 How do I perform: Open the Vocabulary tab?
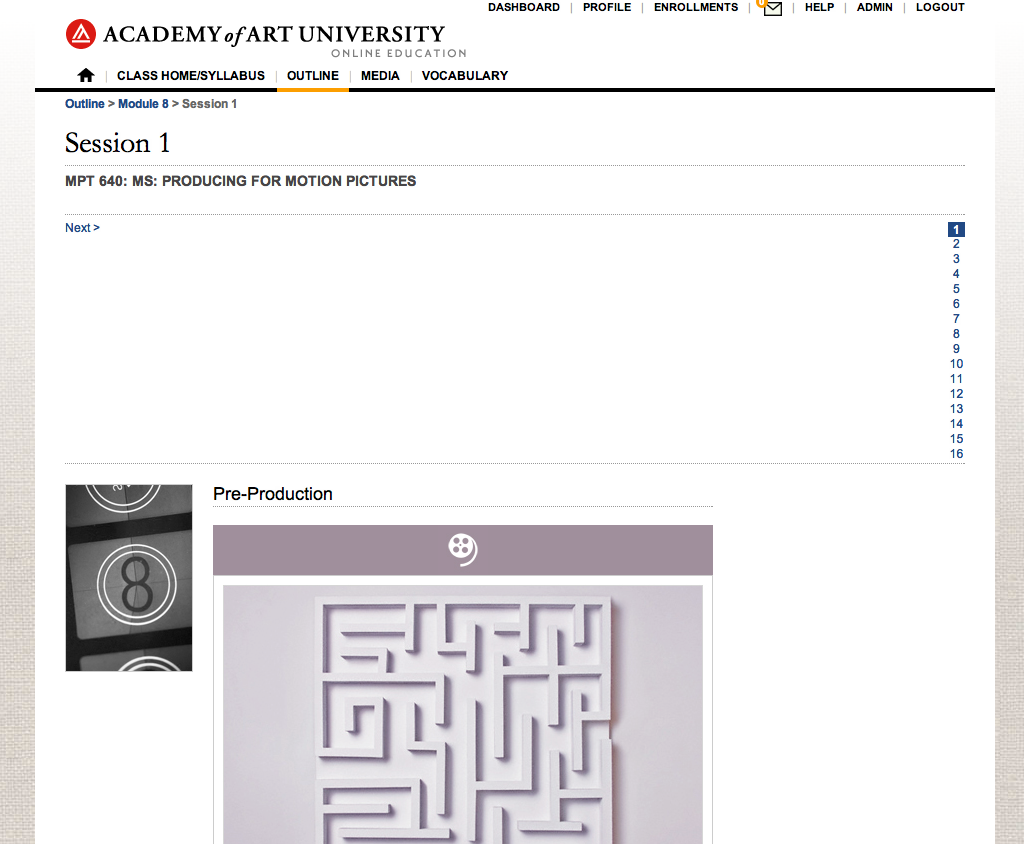pos(465,76)
